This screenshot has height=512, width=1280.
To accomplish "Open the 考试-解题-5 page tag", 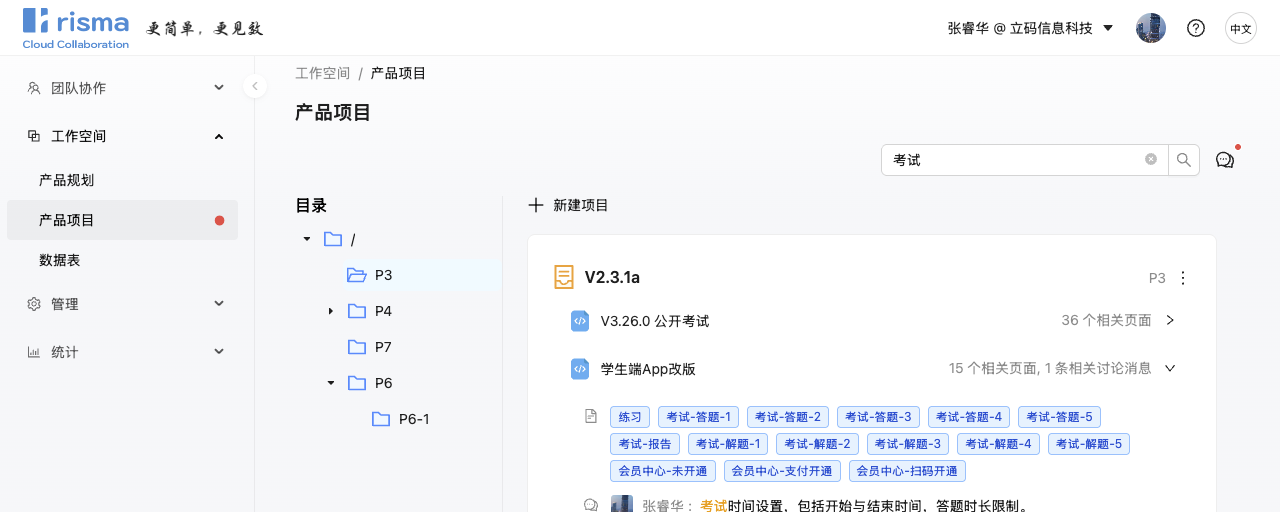I will pos(1089,444).
